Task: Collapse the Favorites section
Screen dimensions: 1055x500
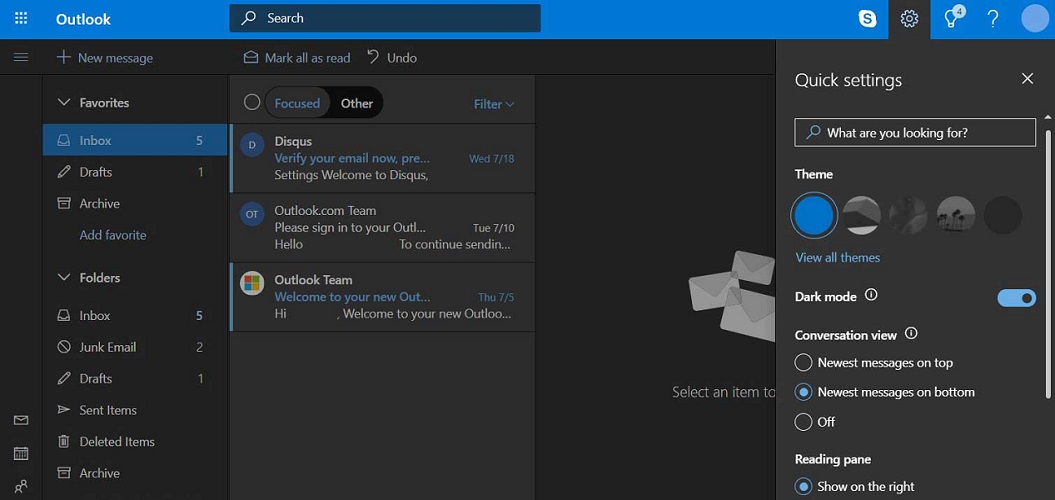Action: coord(64,102)
